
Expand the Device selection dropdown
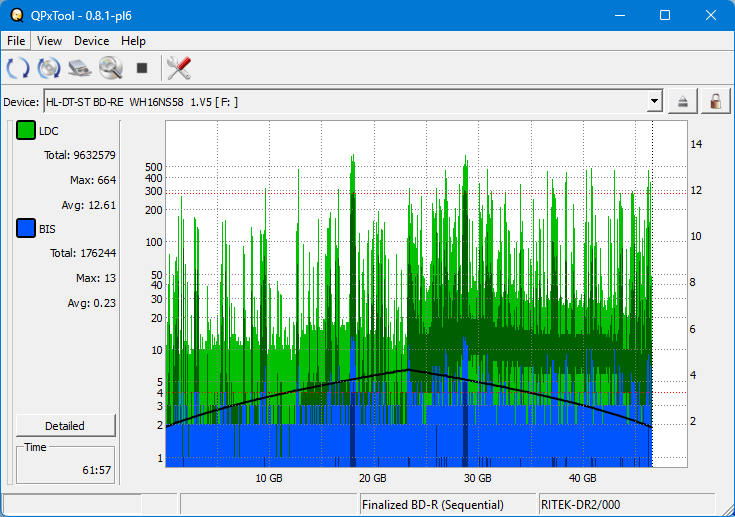pyautogui.click(x=655, y=101)
